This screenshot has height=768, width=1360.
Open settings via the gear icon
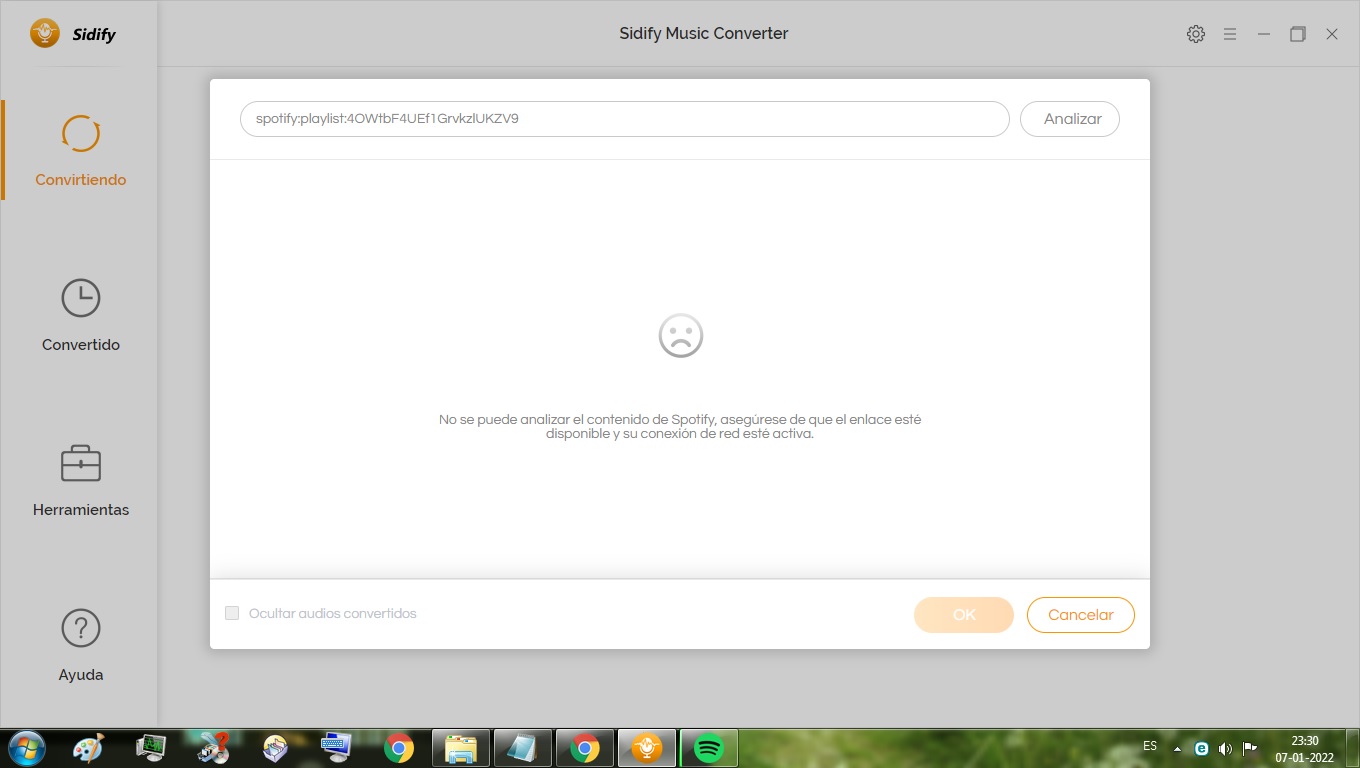click(x=1195, y=34)
